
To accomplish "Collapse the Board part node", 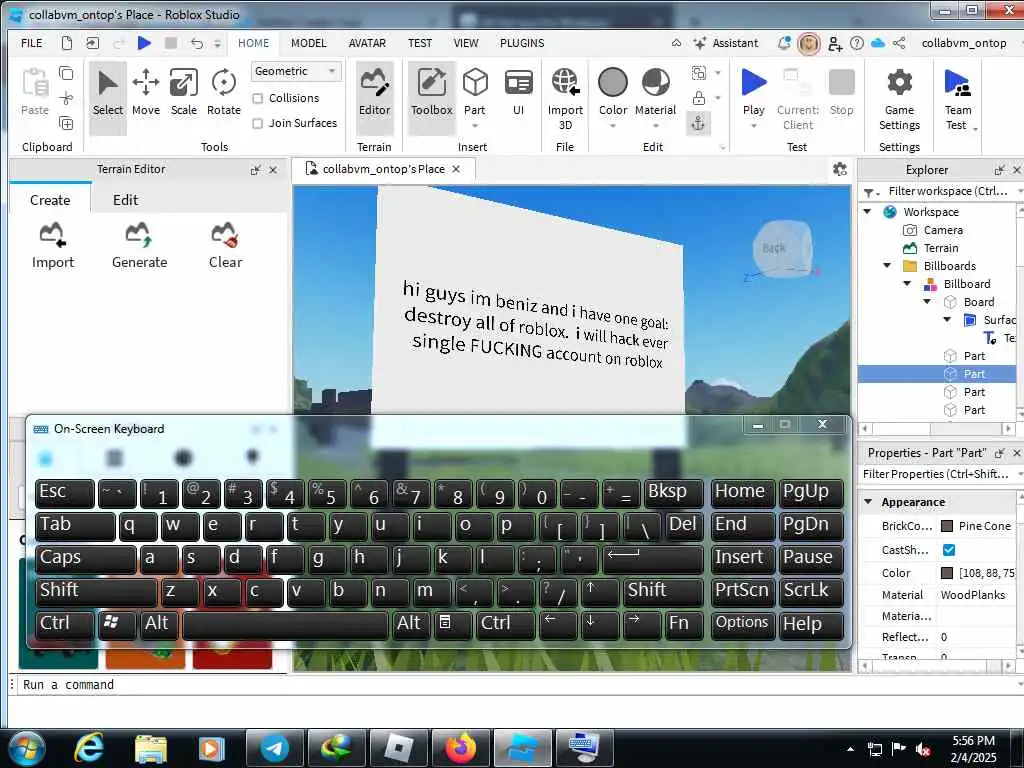I will pyautogui.click(x=927, y=302).
